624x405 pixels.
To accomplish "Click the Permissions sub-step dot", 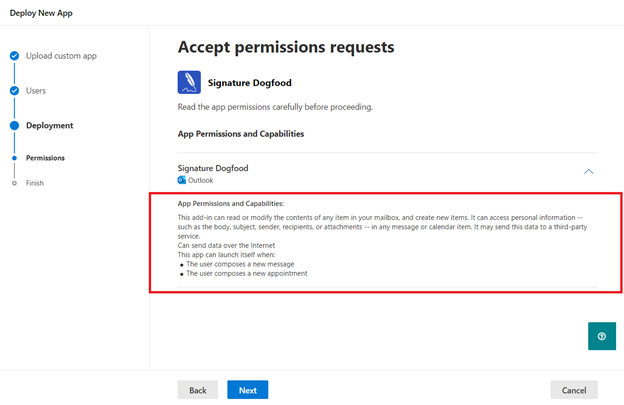I will [14, 158].
